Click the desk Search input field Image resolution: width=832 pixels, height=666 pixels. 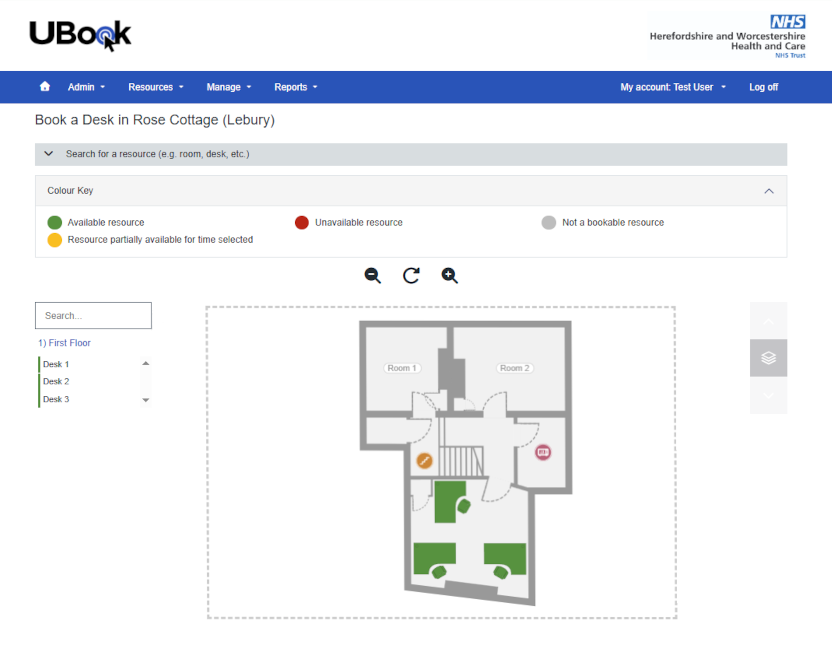[x=93, y=316]
